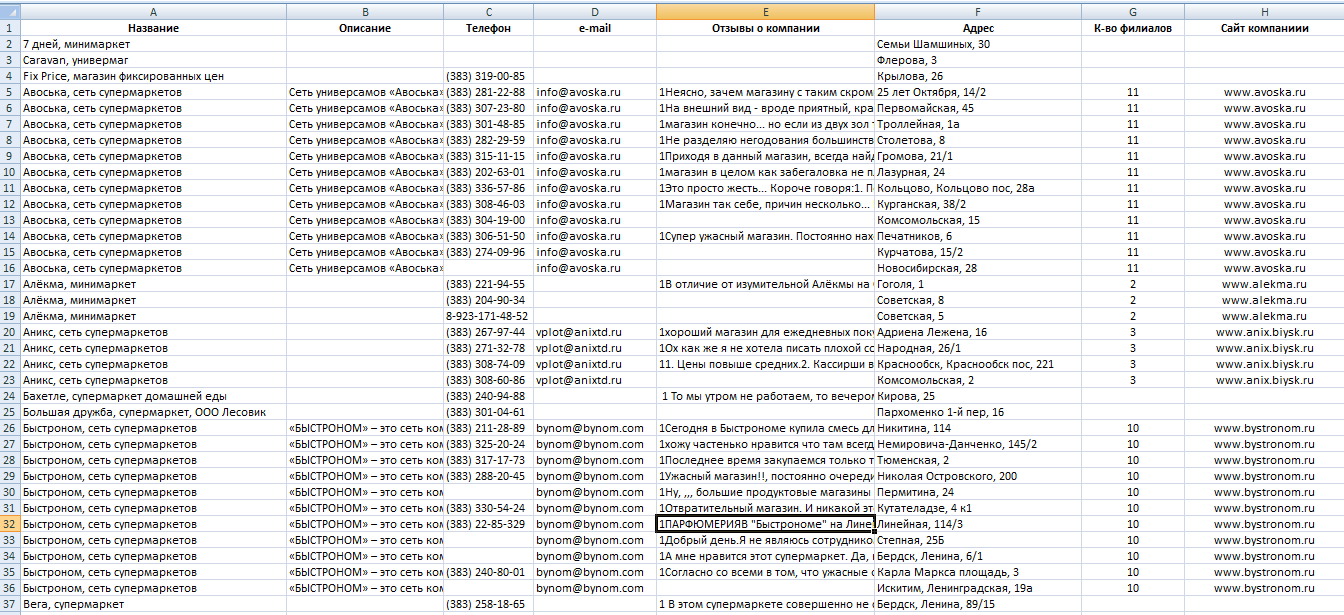Select cell 'Caravan, универмаг'

[x=153, y=60]
